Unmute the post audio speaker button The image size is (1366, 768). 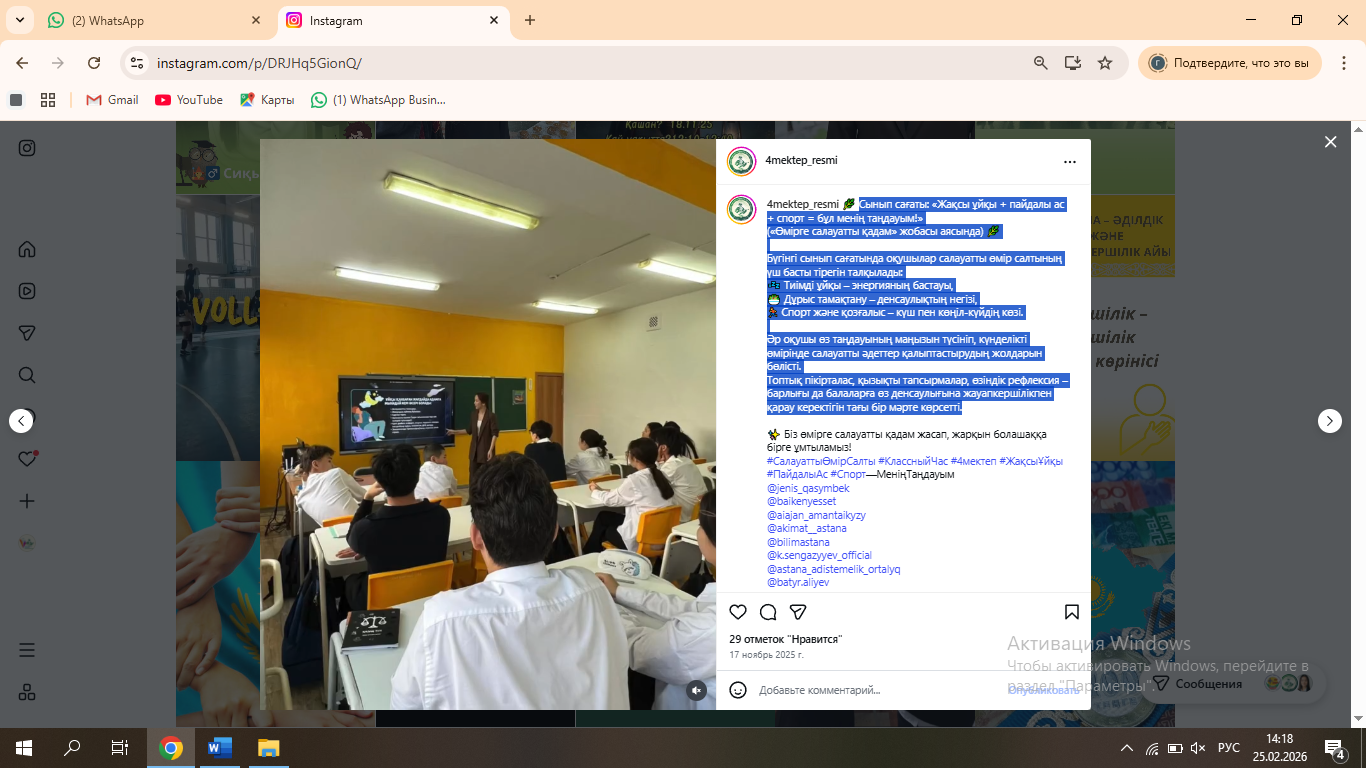696,690
